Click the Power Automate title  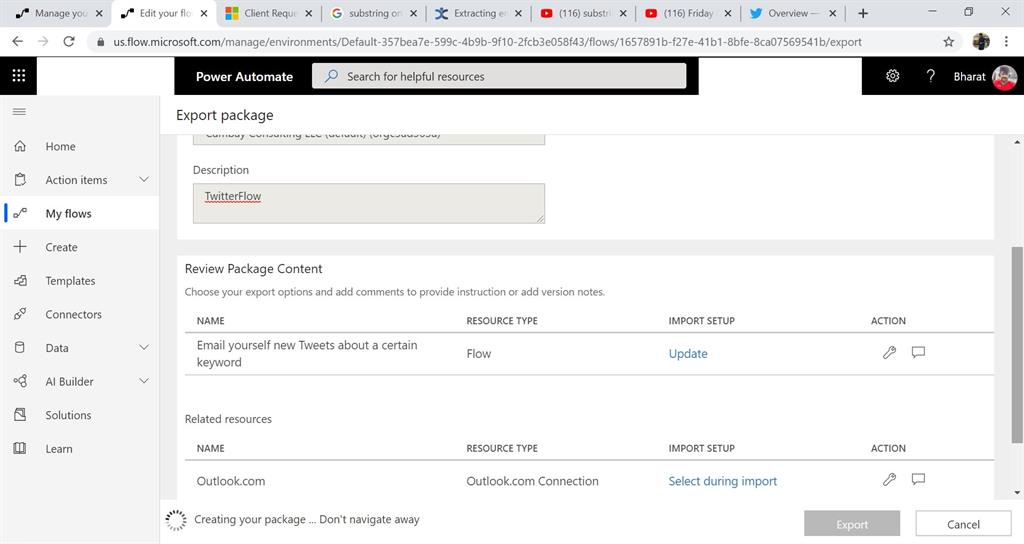pos(244,76)
